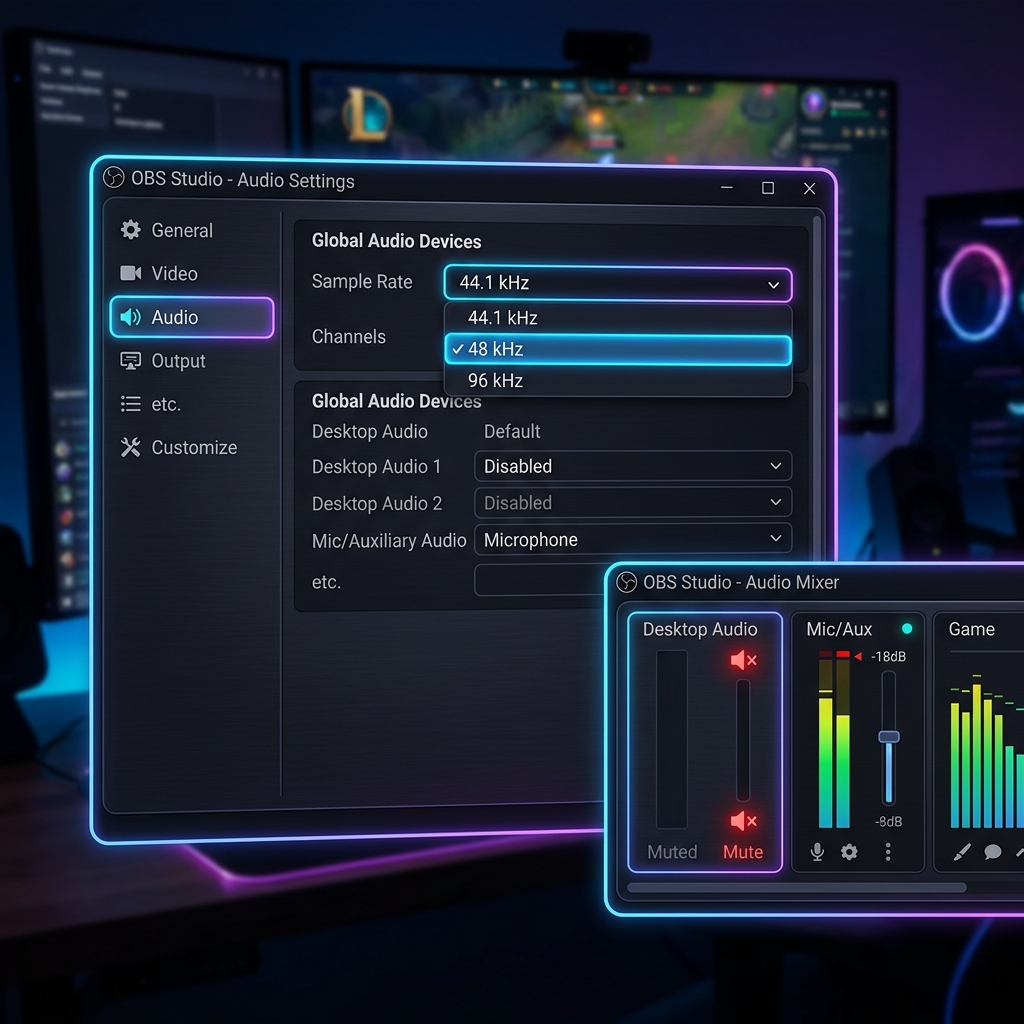
Task: Click the Audio speaker icon in sidebar
Action: pyautogui.click(x=131, y=317)
